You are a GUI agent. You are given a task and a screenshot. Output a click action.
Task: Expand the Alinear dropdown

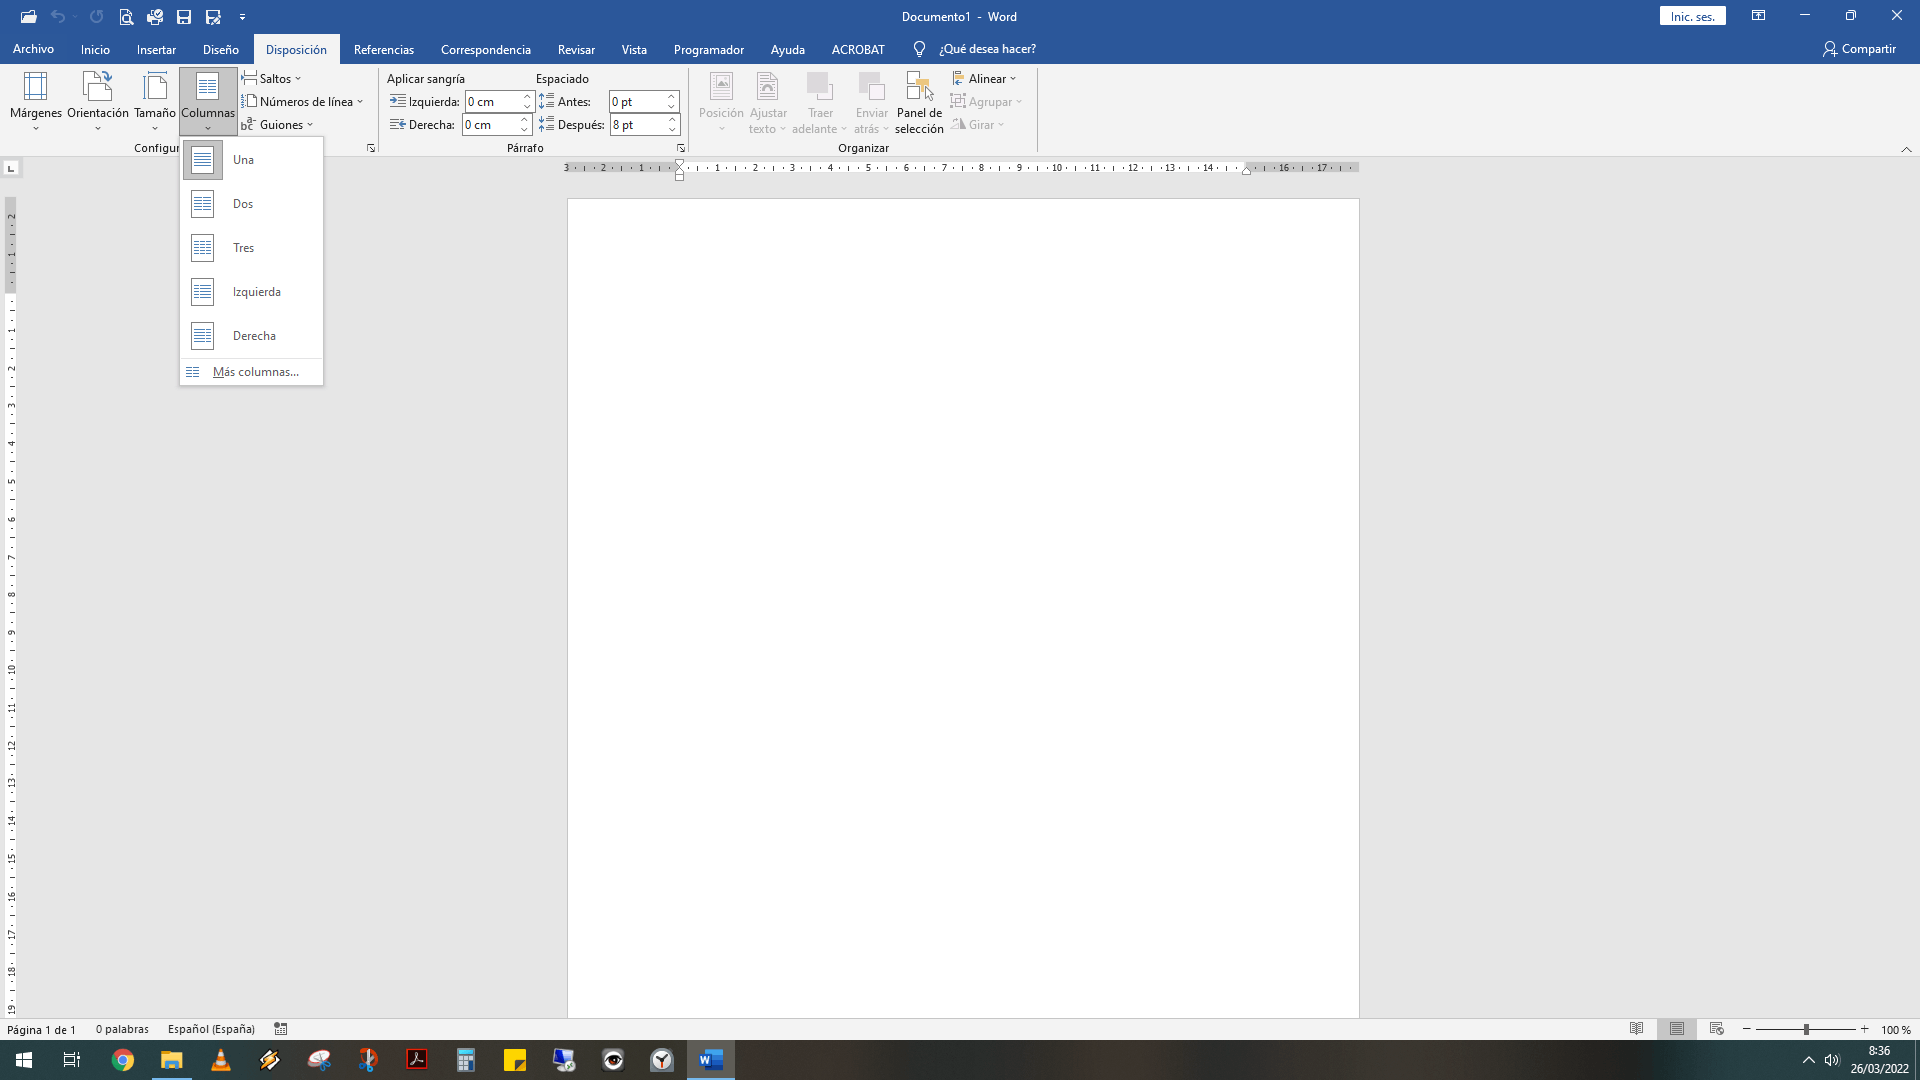point(985,78)
